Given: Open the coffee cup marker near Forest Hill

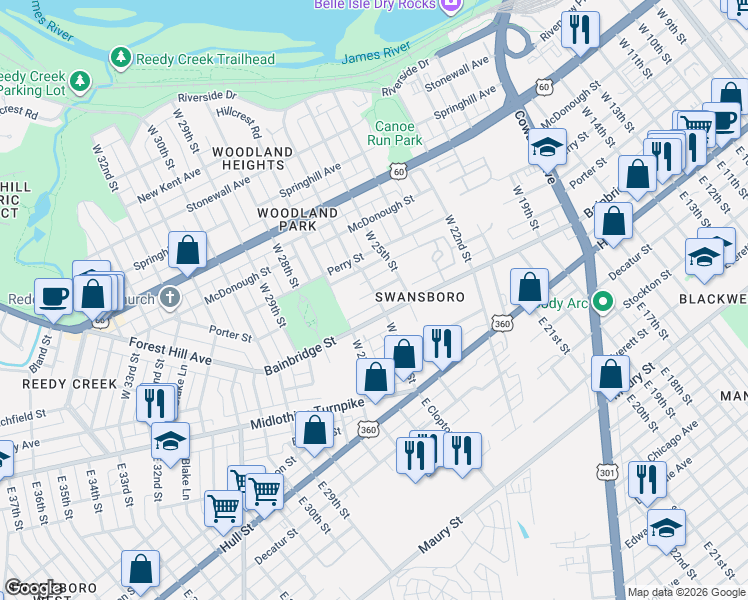Looking at the screenshot, I should pyautogui.click(x=53, y=298).
